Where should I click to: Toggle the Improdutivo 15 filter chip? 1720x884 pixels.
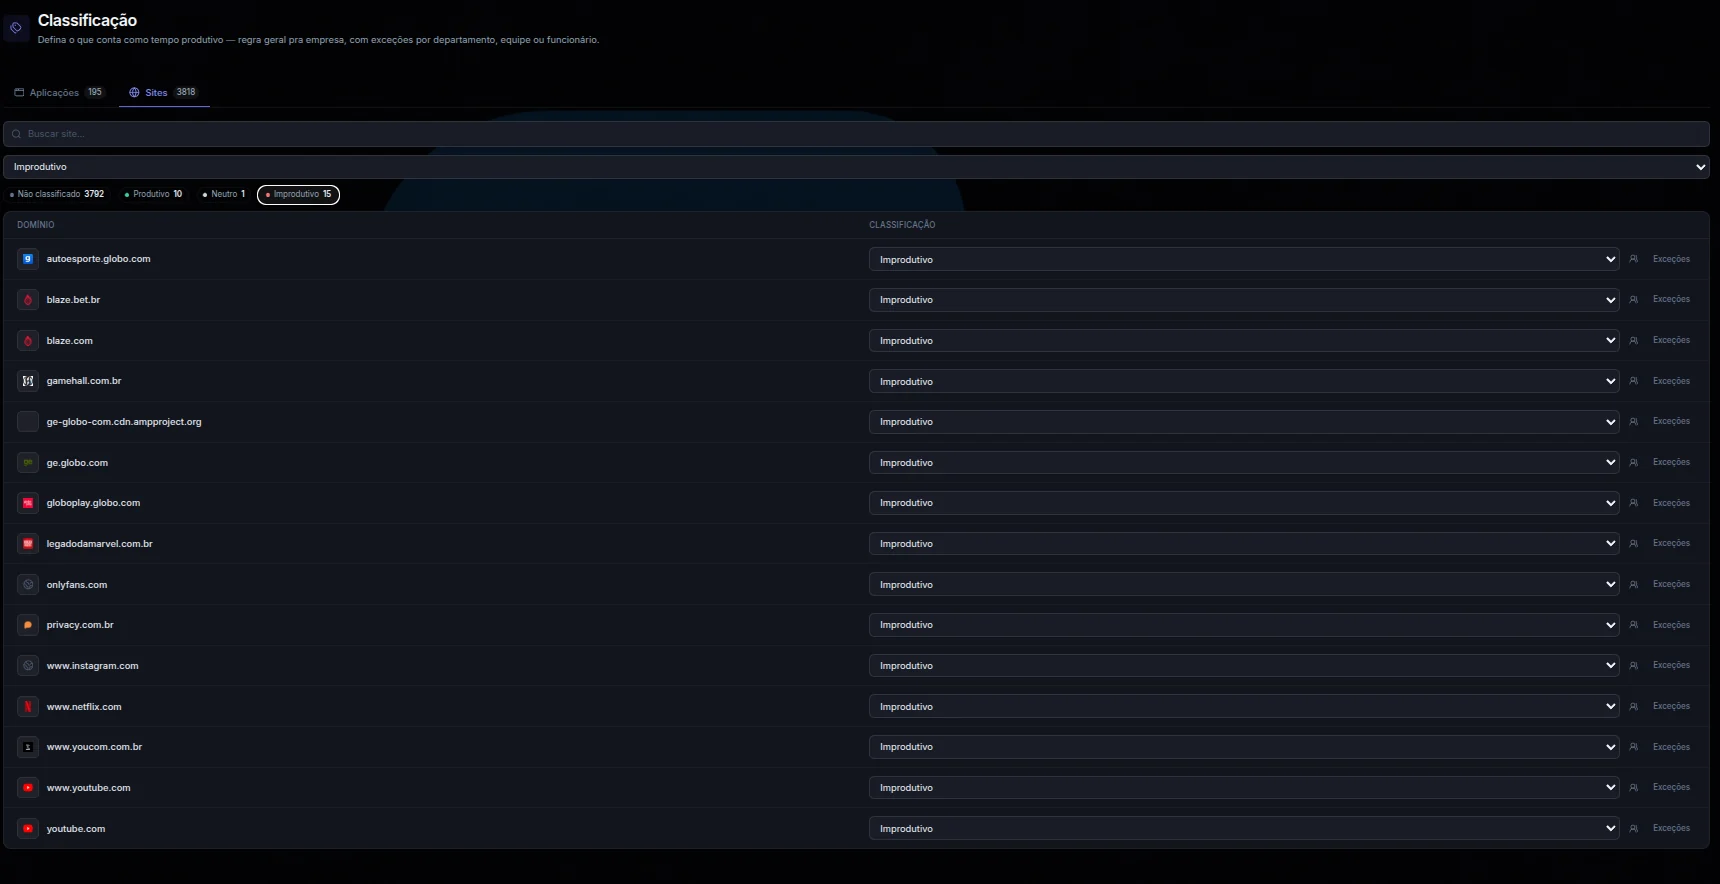298,194
